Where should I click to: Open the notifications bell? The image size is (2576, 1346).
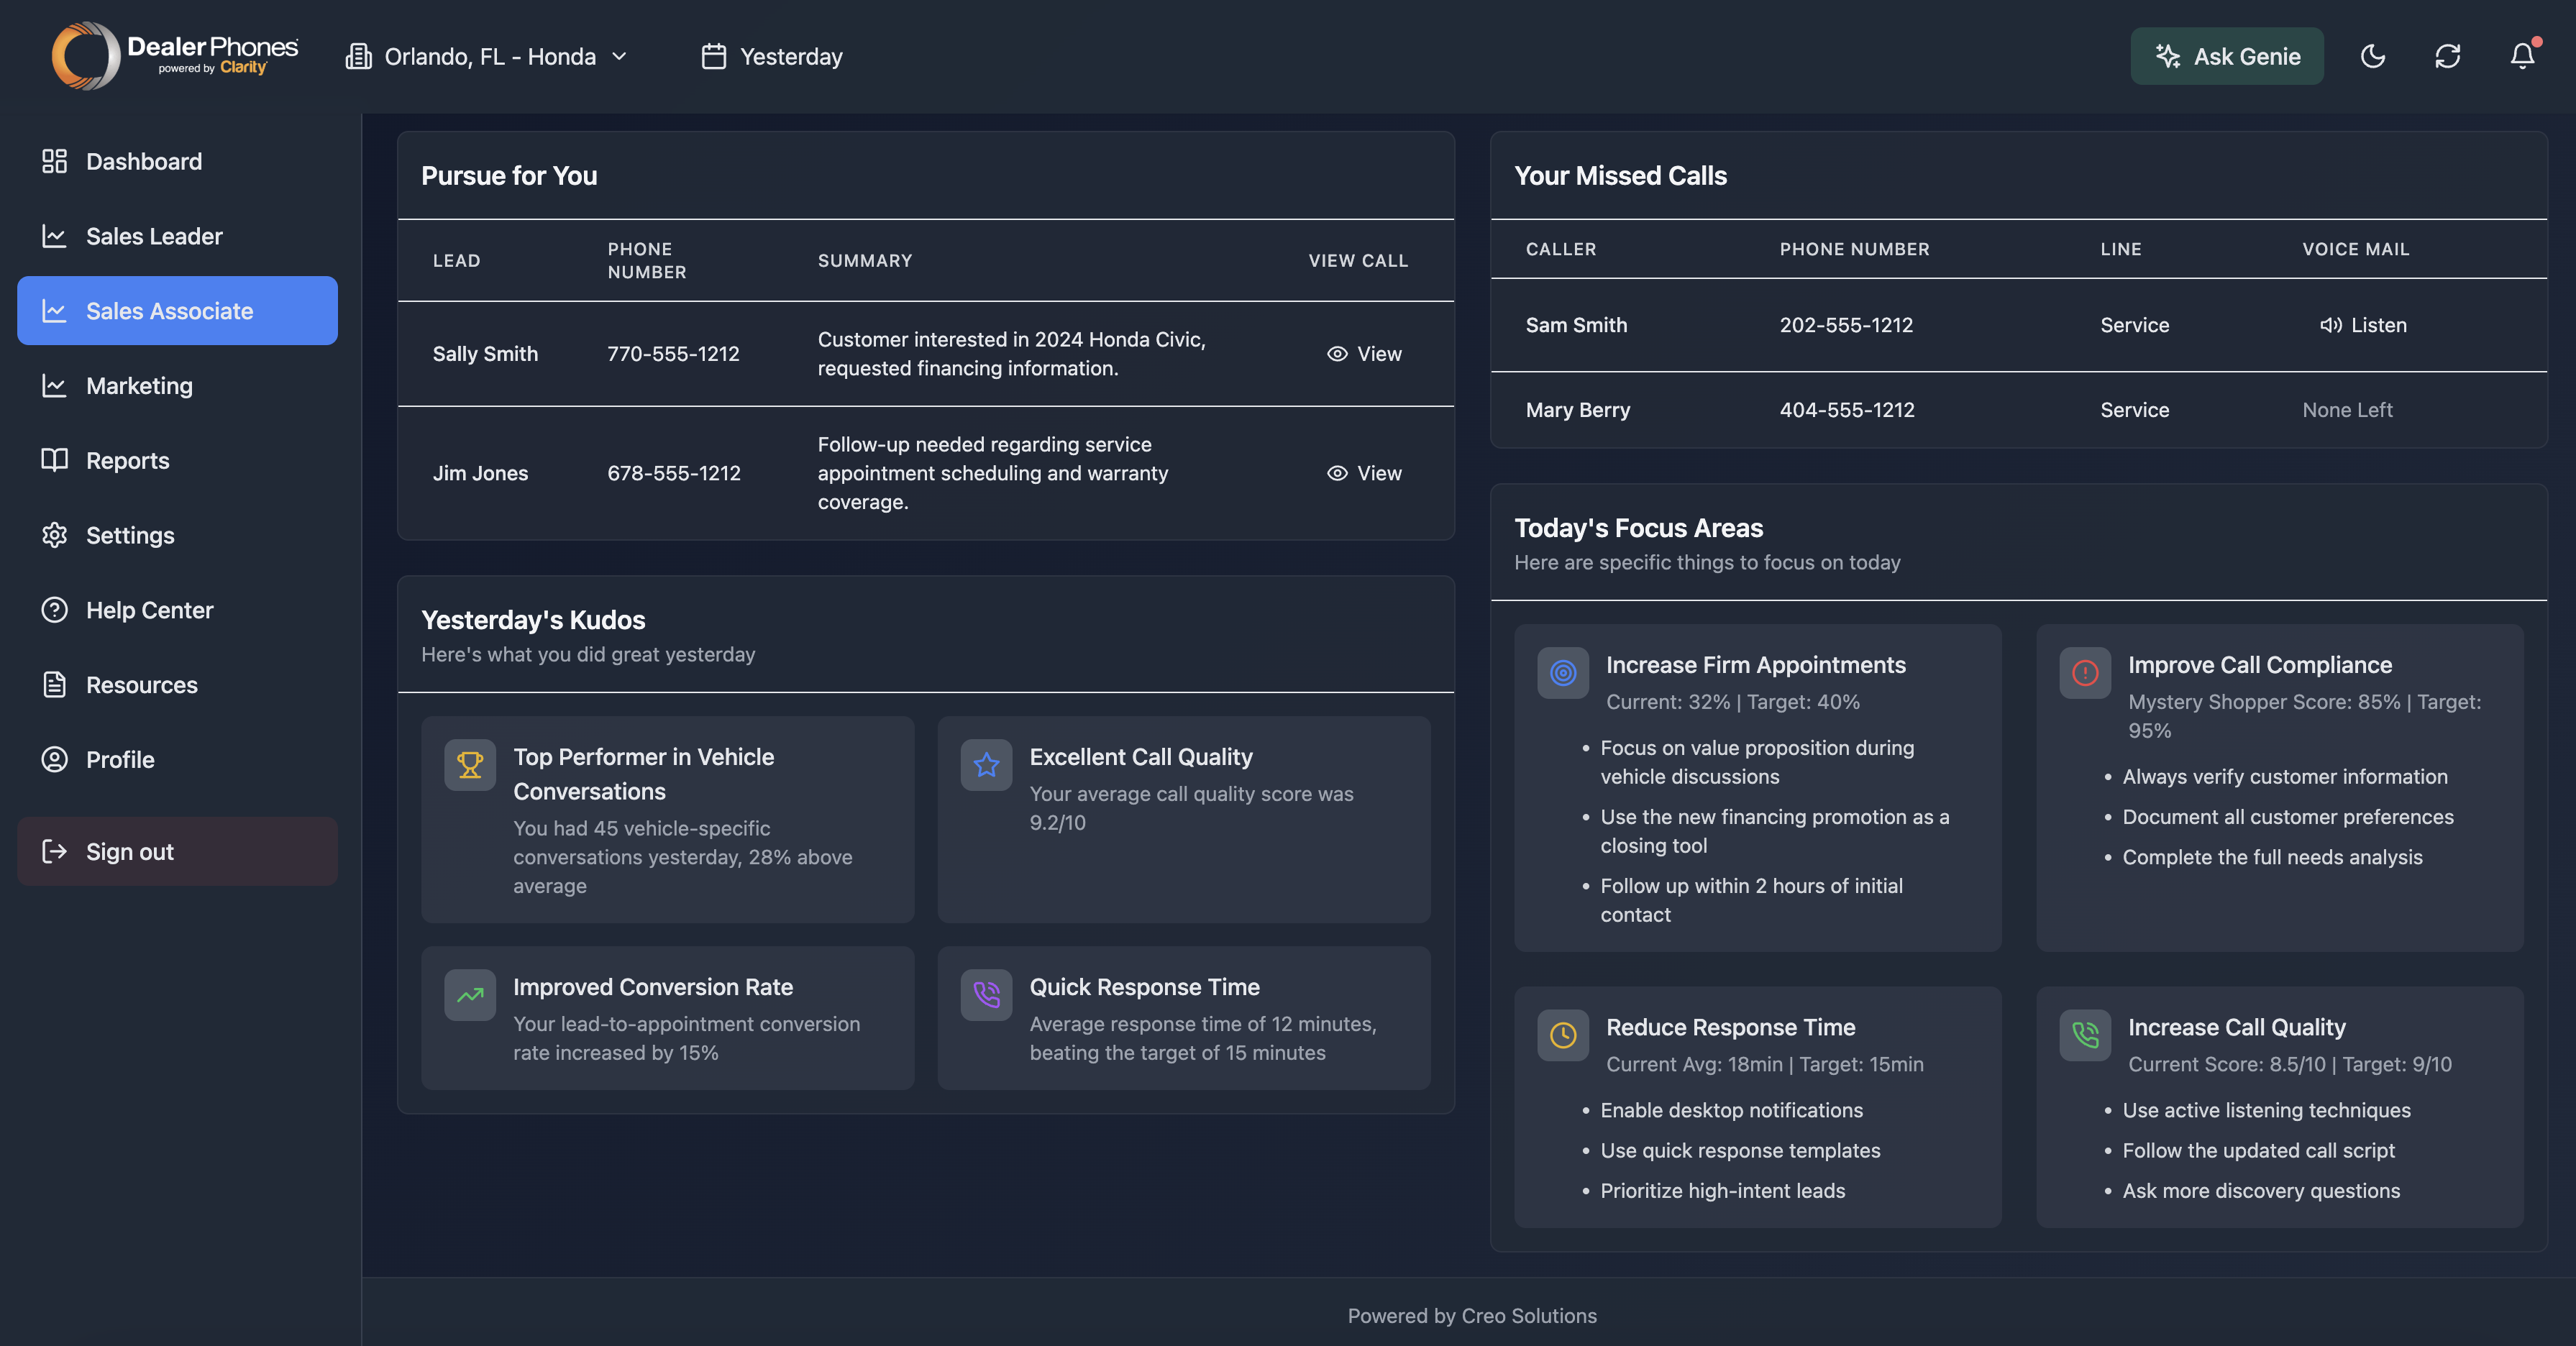tap(2522, 56)
